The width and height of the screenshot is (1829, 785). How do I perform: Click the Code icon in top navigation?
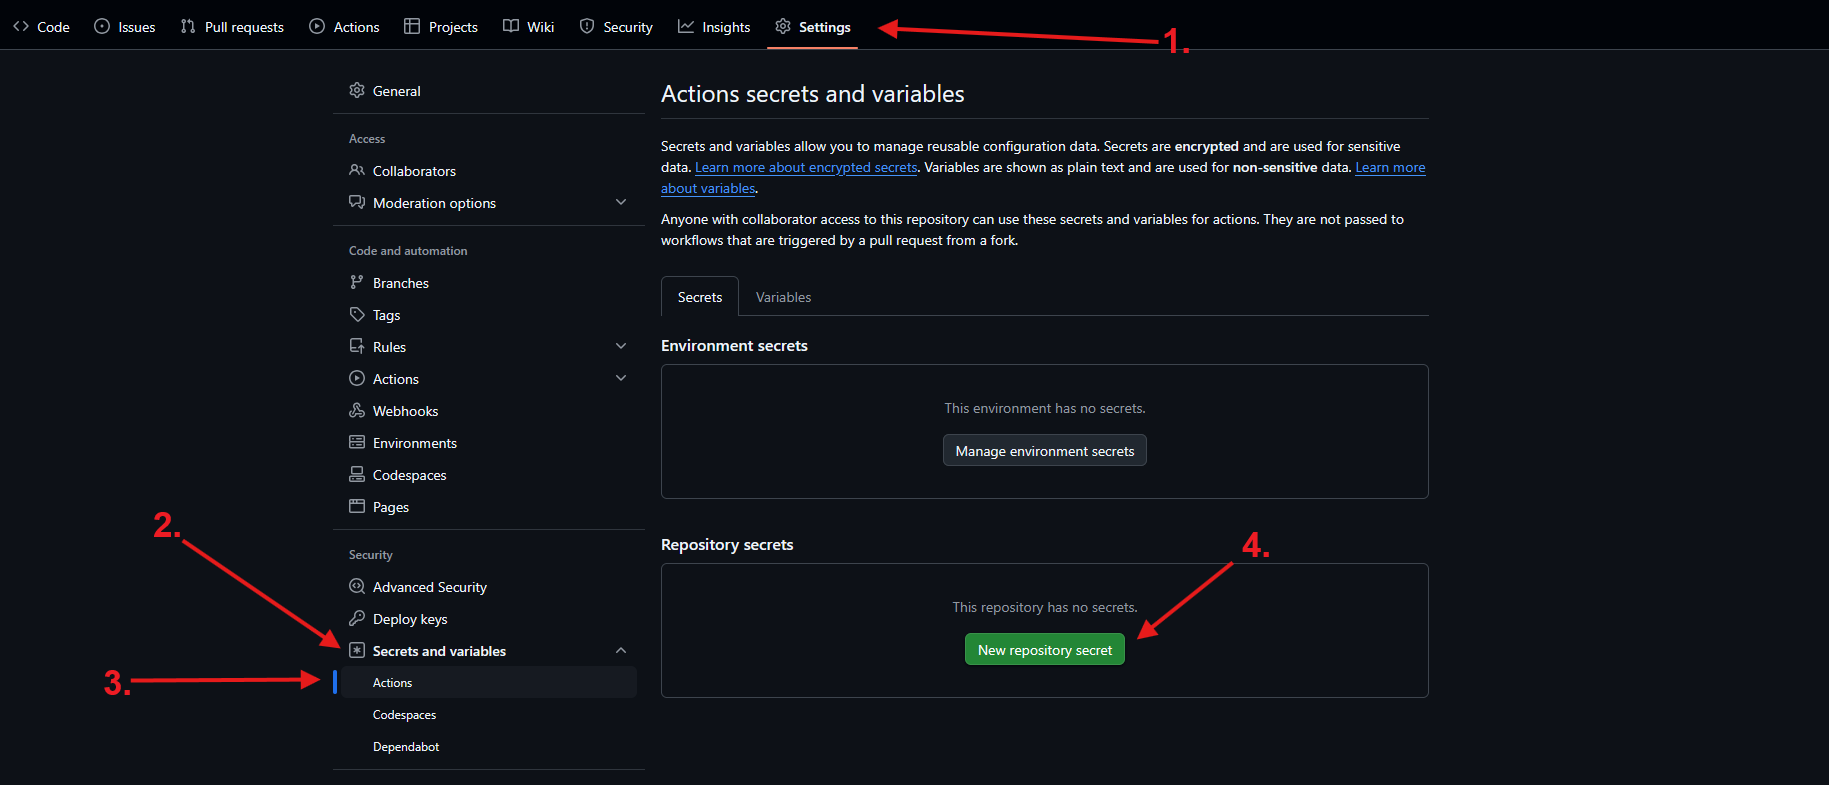coord(21,26)
